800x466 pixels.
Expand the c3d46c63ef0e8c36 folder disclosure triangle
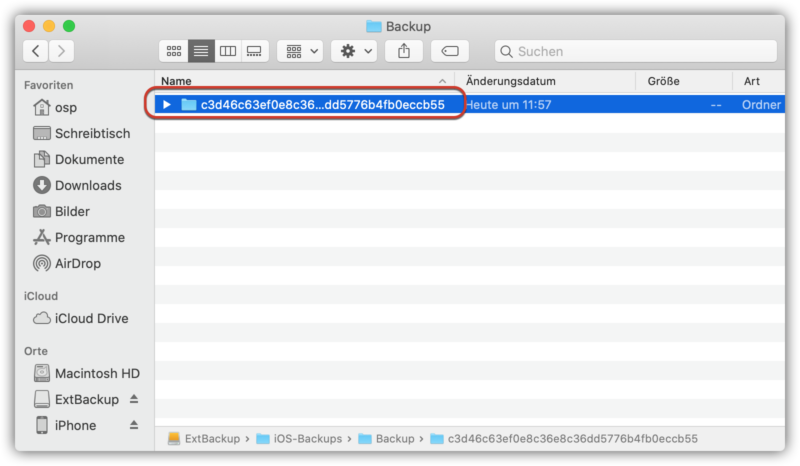[167, 105]
